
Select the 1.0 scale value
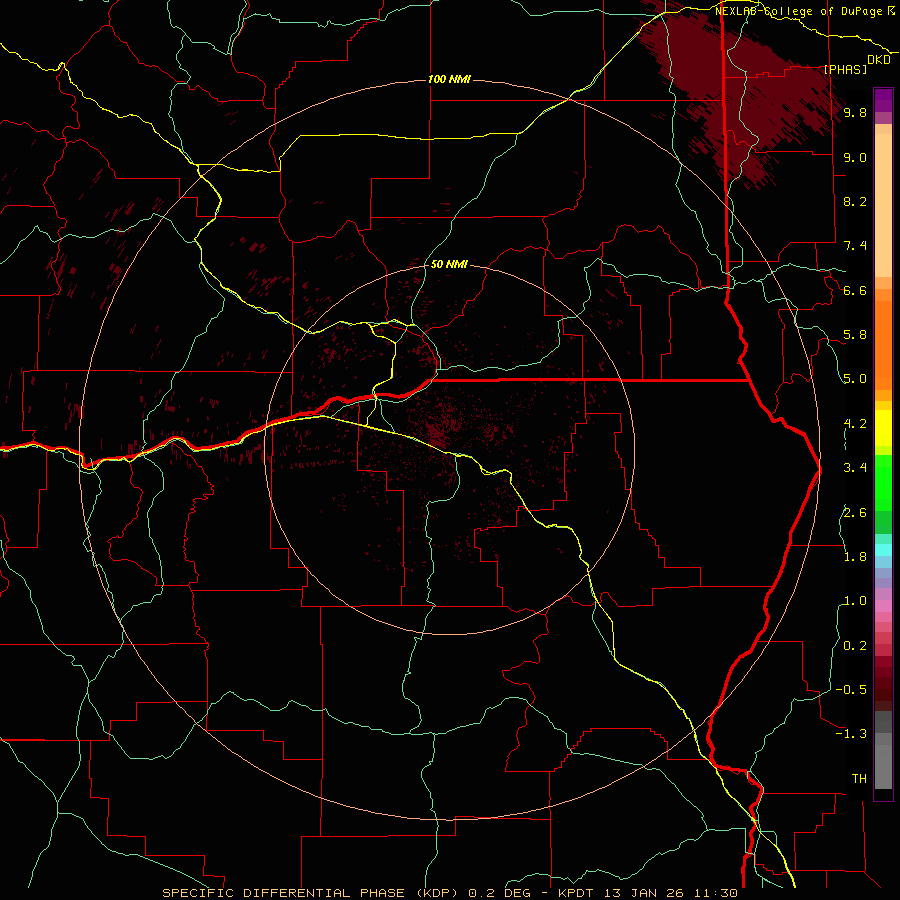855,601
